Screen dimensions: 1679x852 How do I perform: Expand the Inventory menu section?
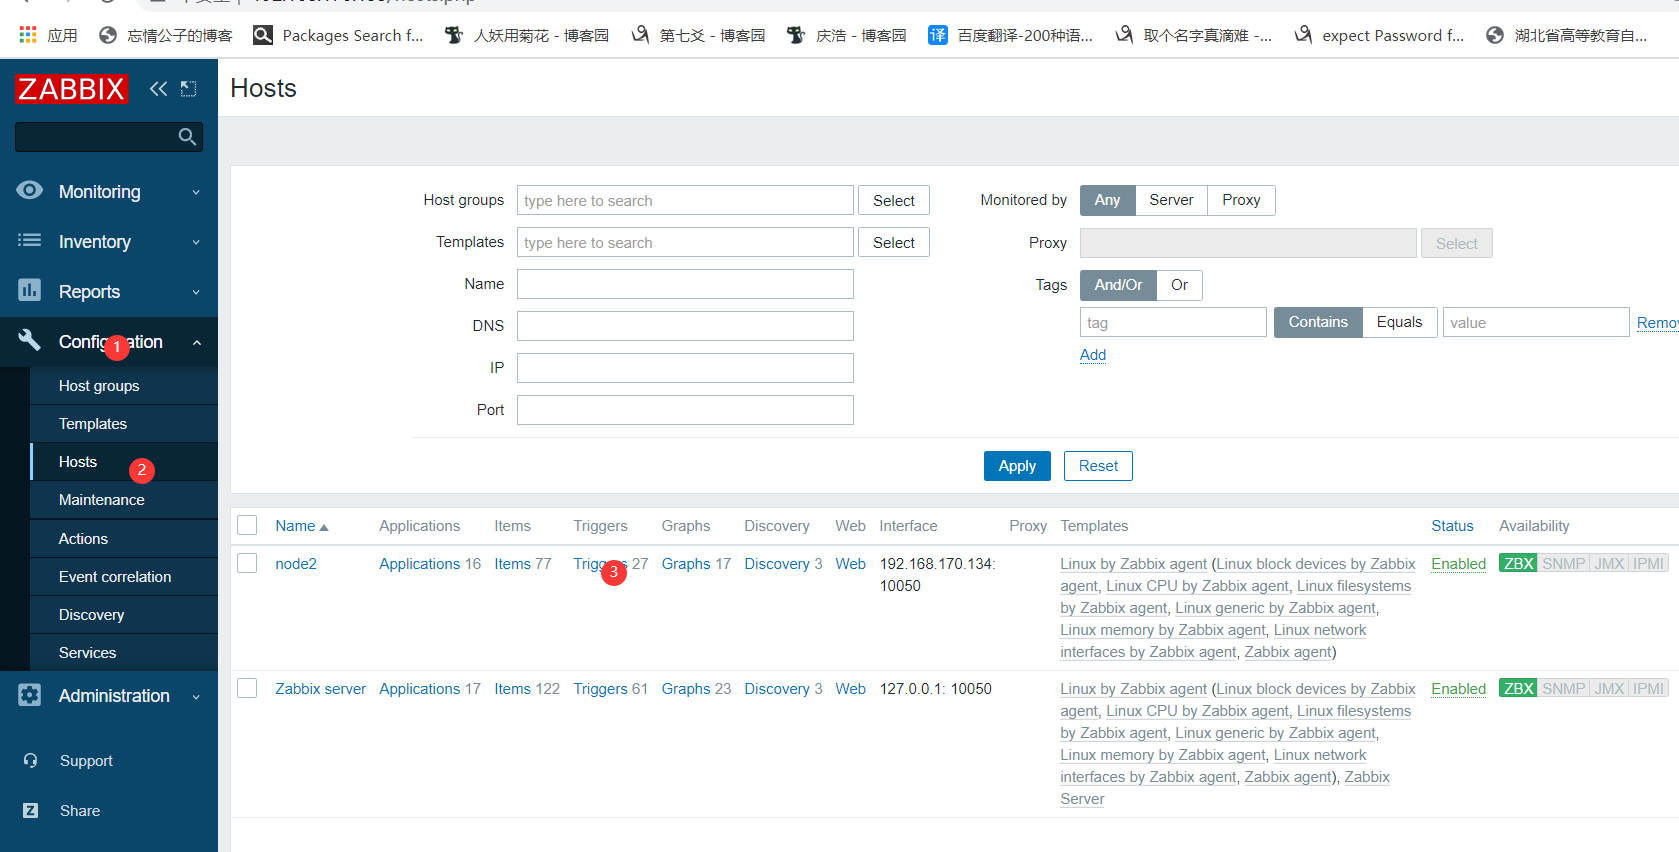tap(109, 242)
